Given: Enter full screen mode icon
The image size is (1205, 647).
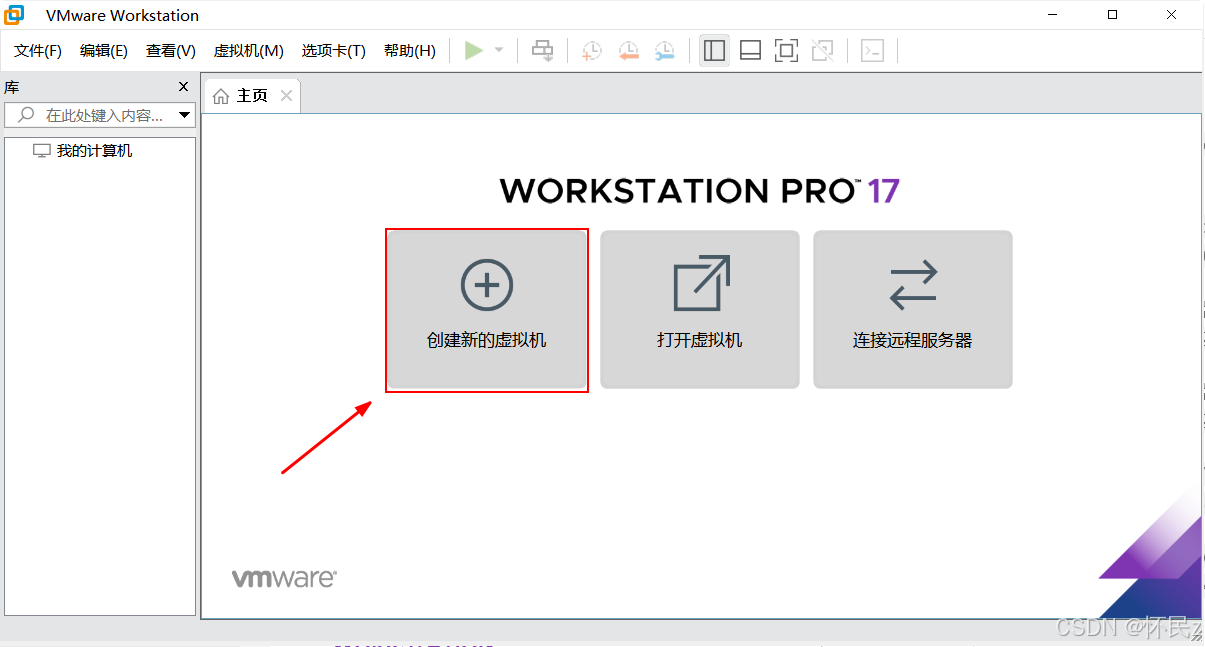Looking at the screenshot, I should click(x=786, y=50).
